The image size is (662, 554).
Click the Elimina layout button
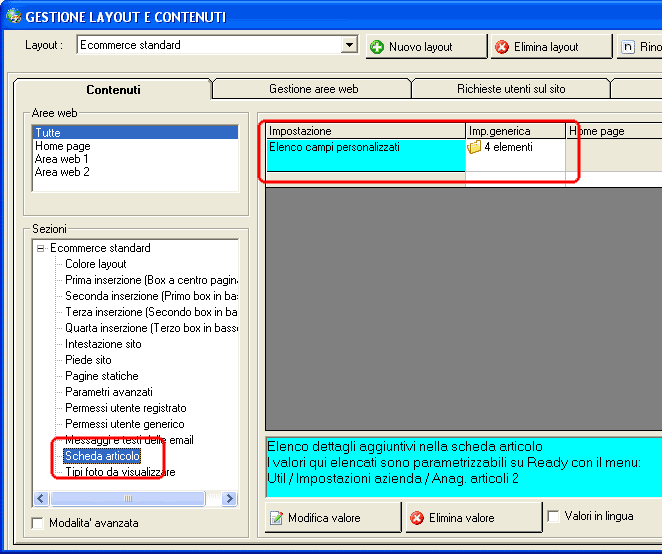click(x=551, y=46)
